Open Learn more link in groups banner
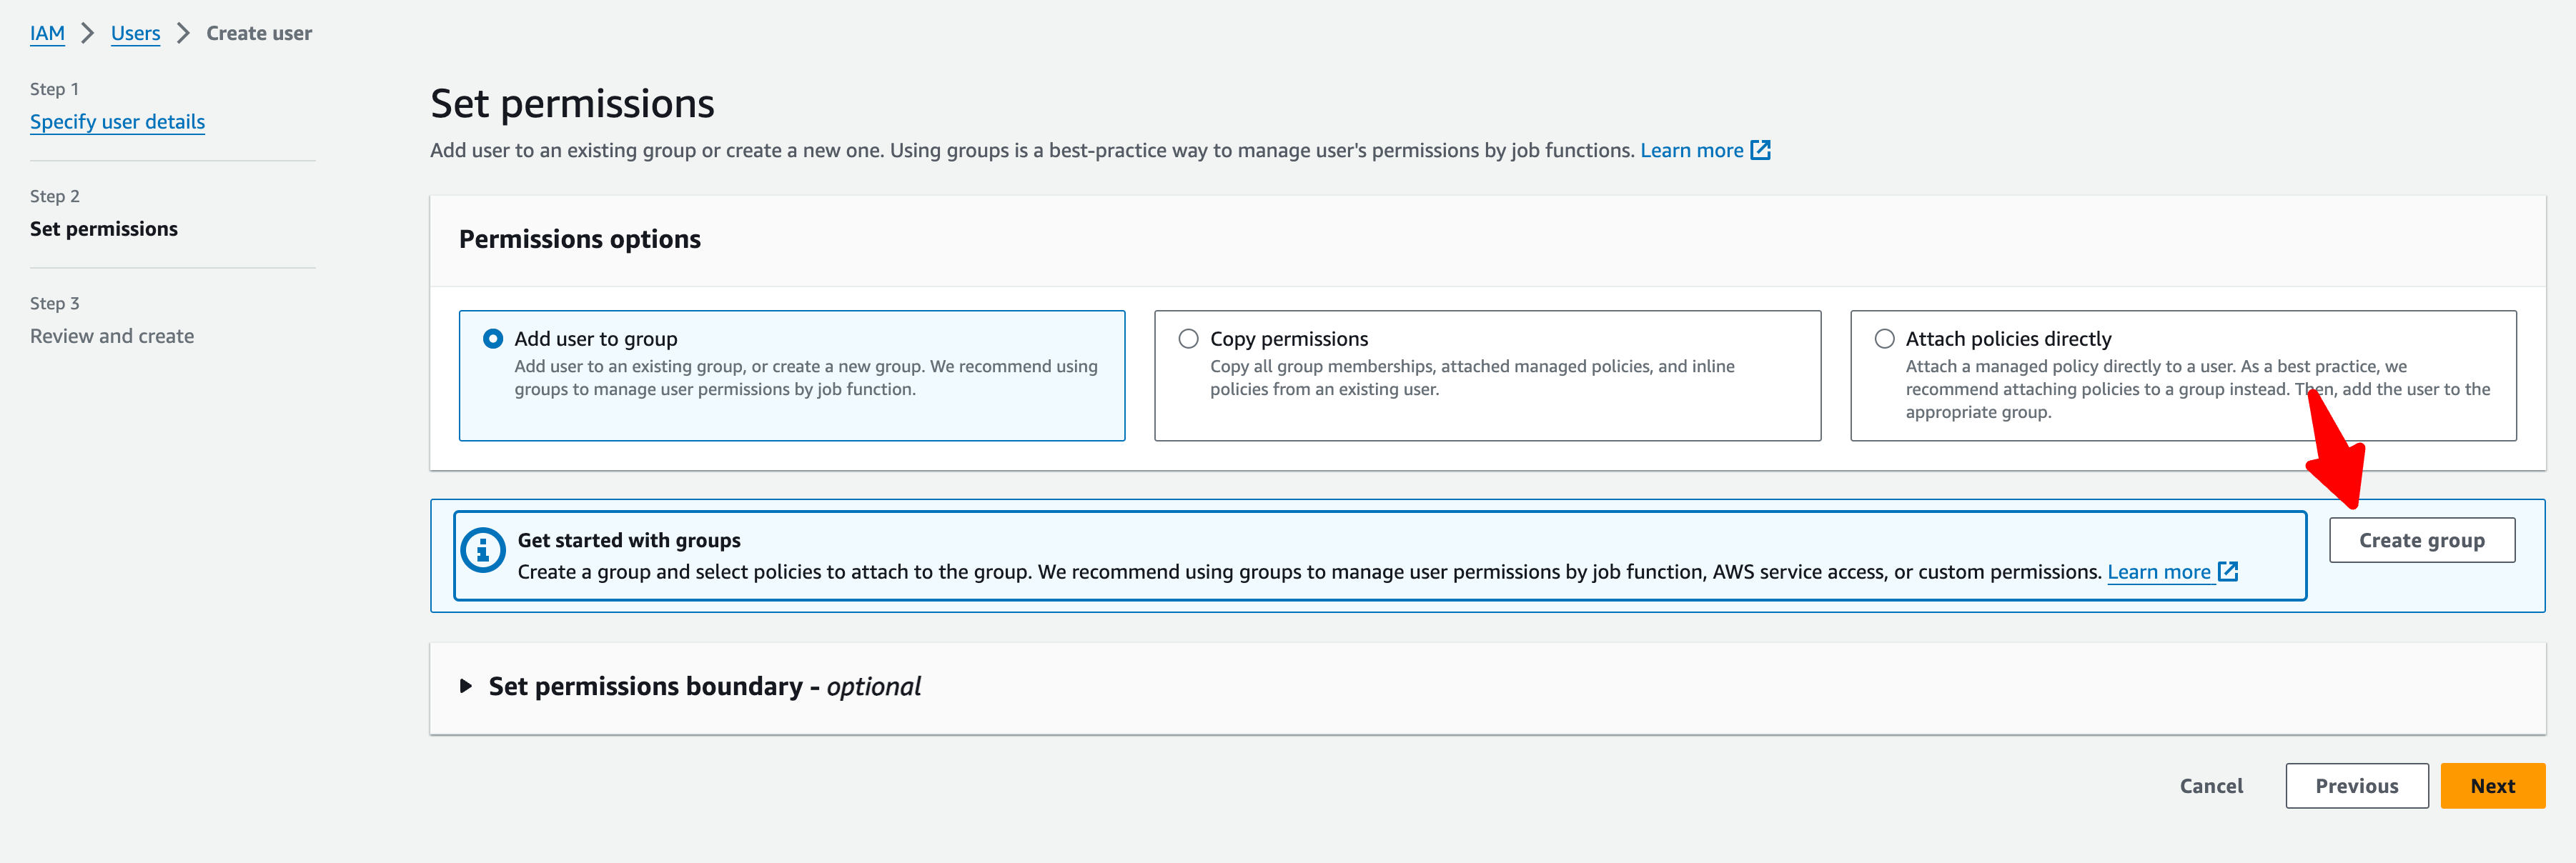This screenshot has width=2576, height=863. click(2158, 572)
